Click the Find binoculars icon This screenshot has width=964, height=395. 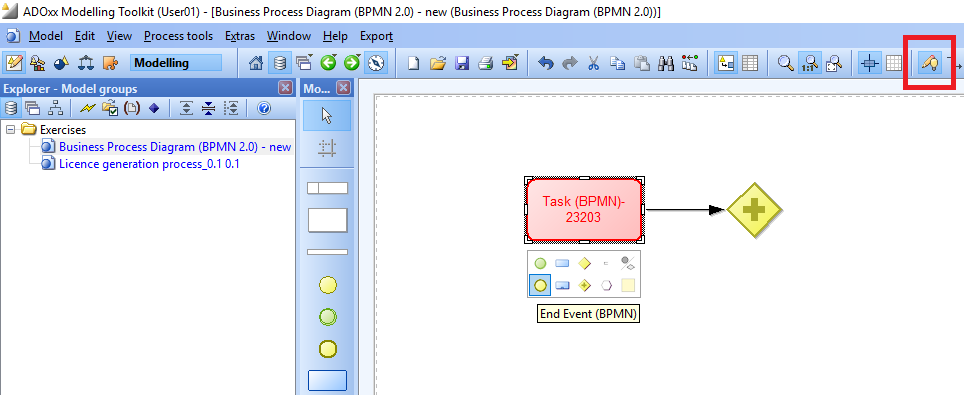(x=666, y=63)
